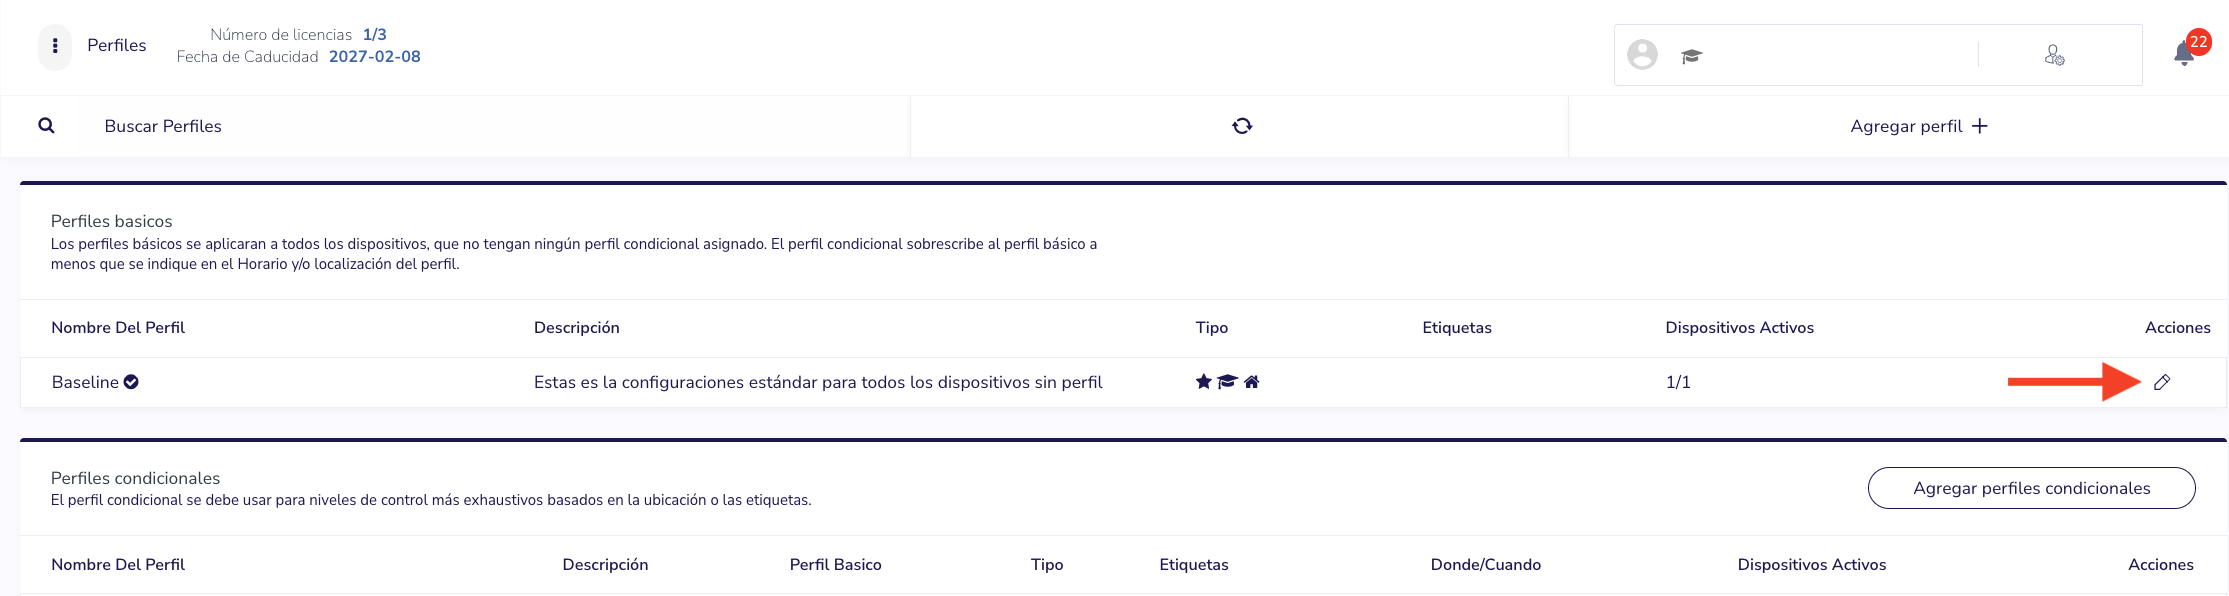
Task: Click Agregar perfil button
Action: 1919,126
